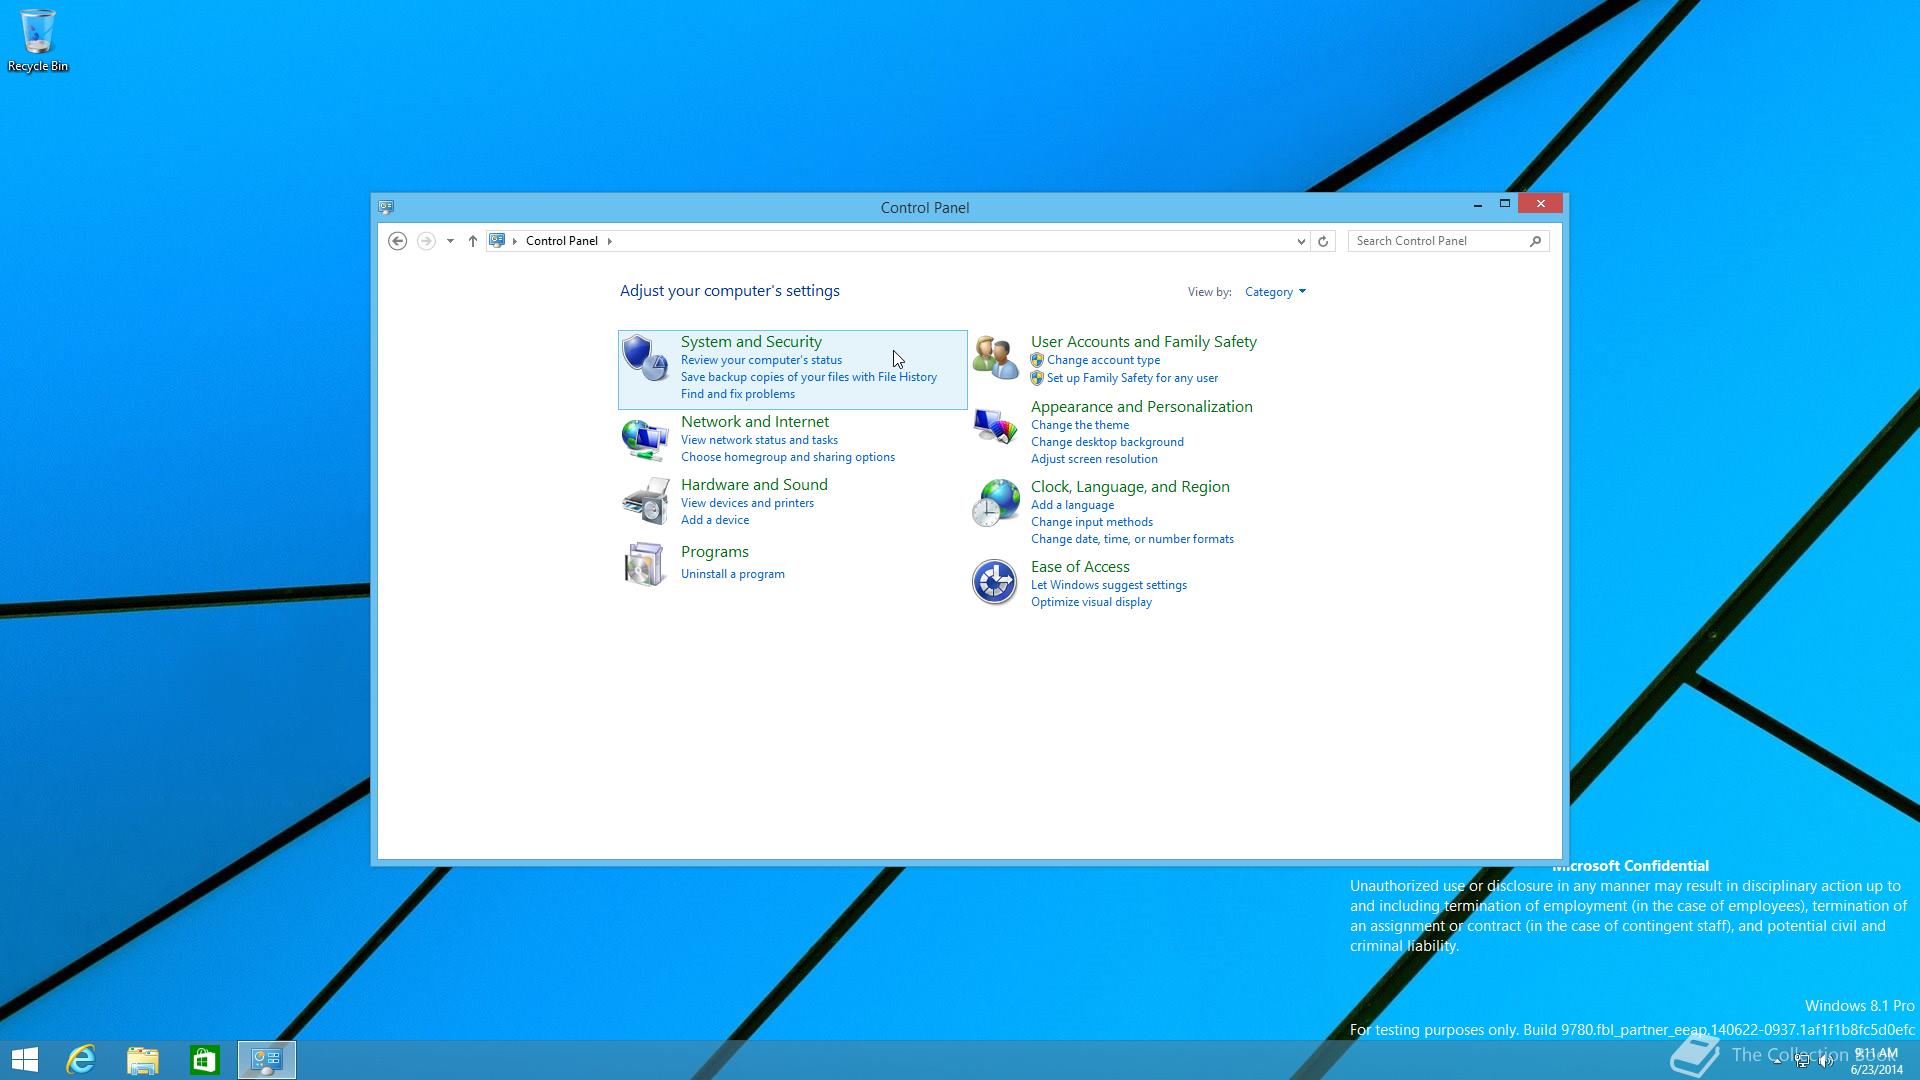The image size is (1920, 1080).
Task: Open the Programs disc box icon
Action: click(645, 564)
